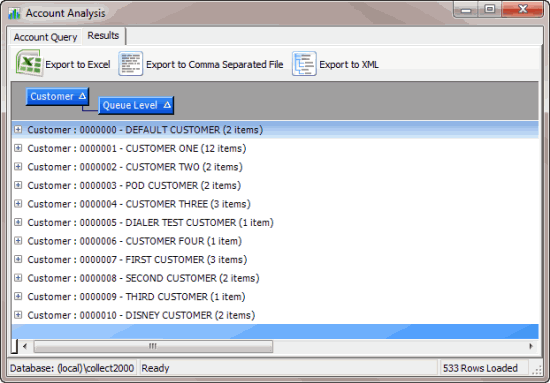Click Export to Comma Separated File label
This screenshot has width=550, height=383.
tap(215, 65)
